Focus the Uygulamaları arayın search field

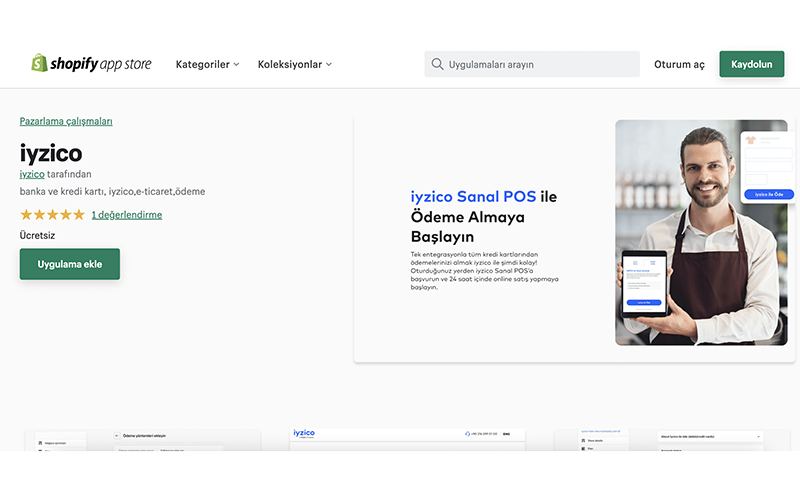532,64
